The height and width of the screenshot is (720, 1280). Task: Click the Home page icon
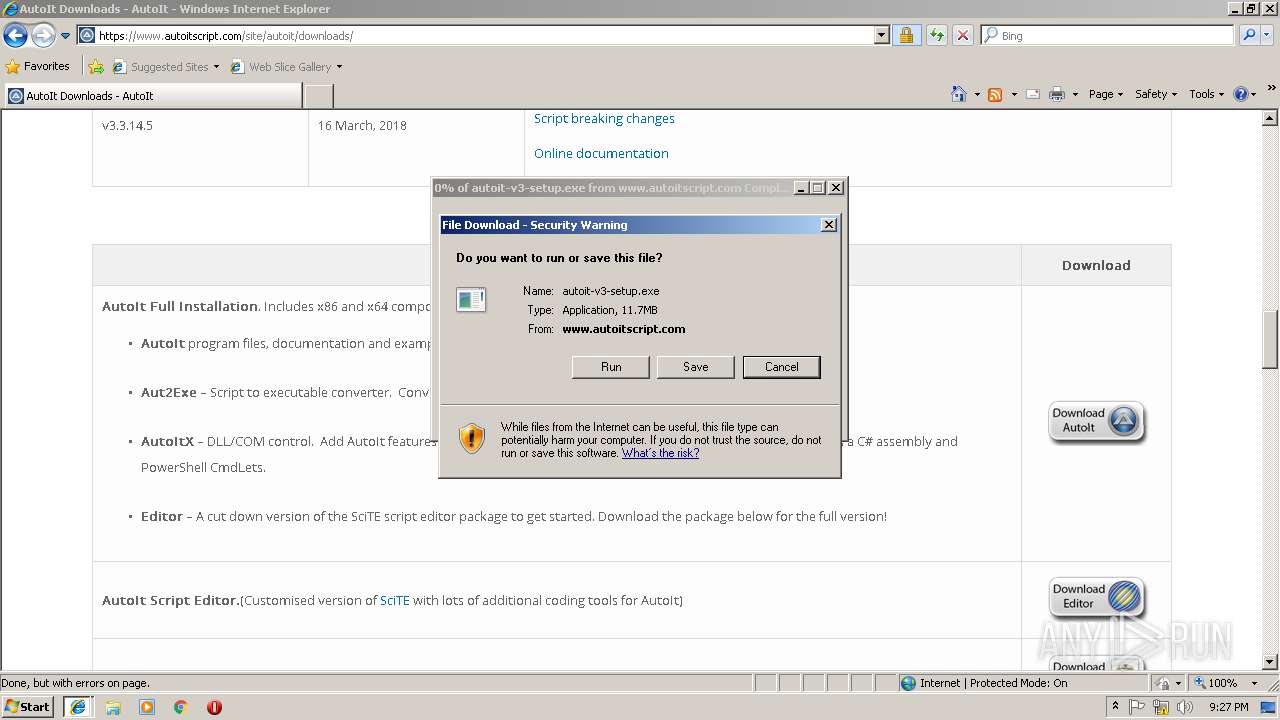tap(958, 94)
